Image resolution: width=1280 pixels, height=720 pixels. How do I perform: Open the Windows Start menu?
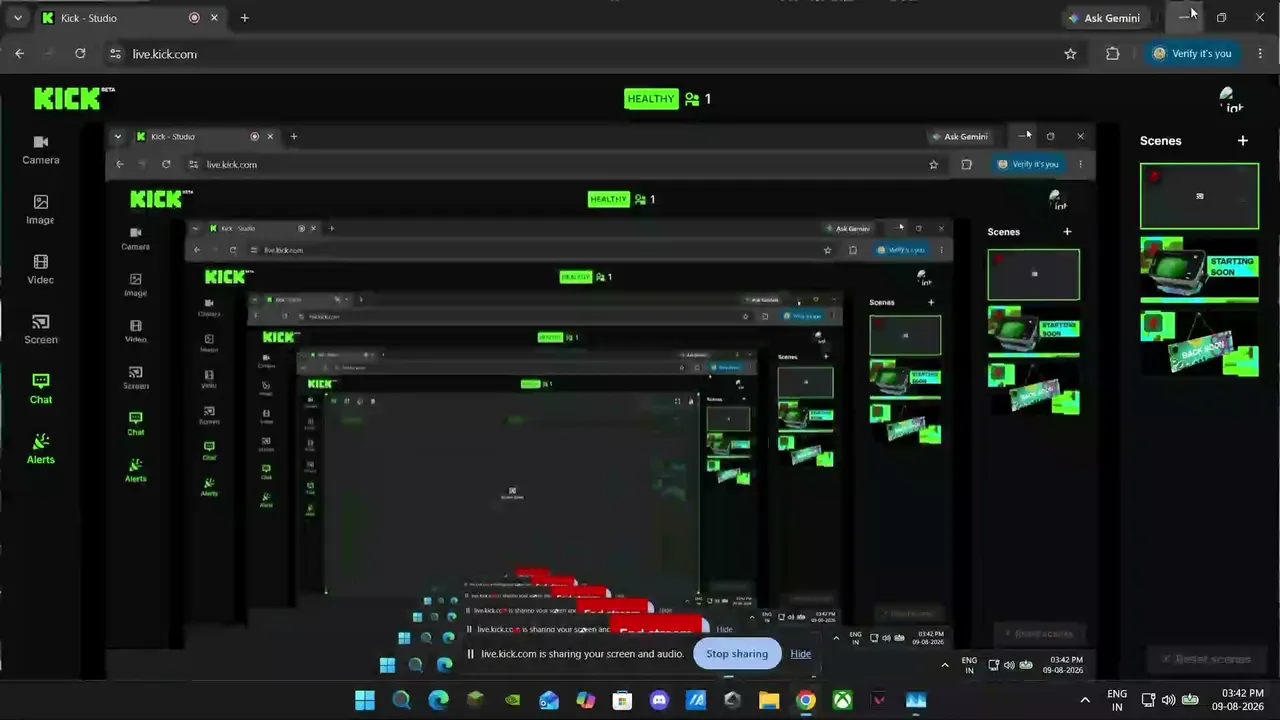365,700
